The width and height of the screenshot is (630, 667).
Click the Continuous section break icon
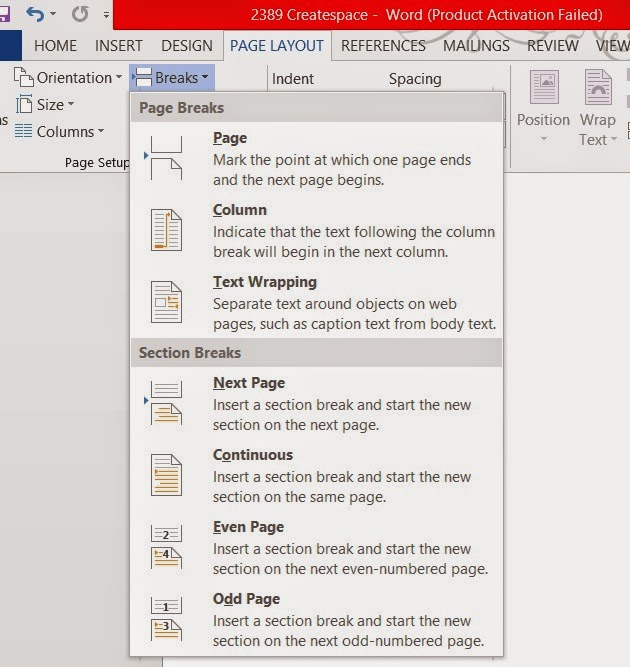tap(166, 475)
